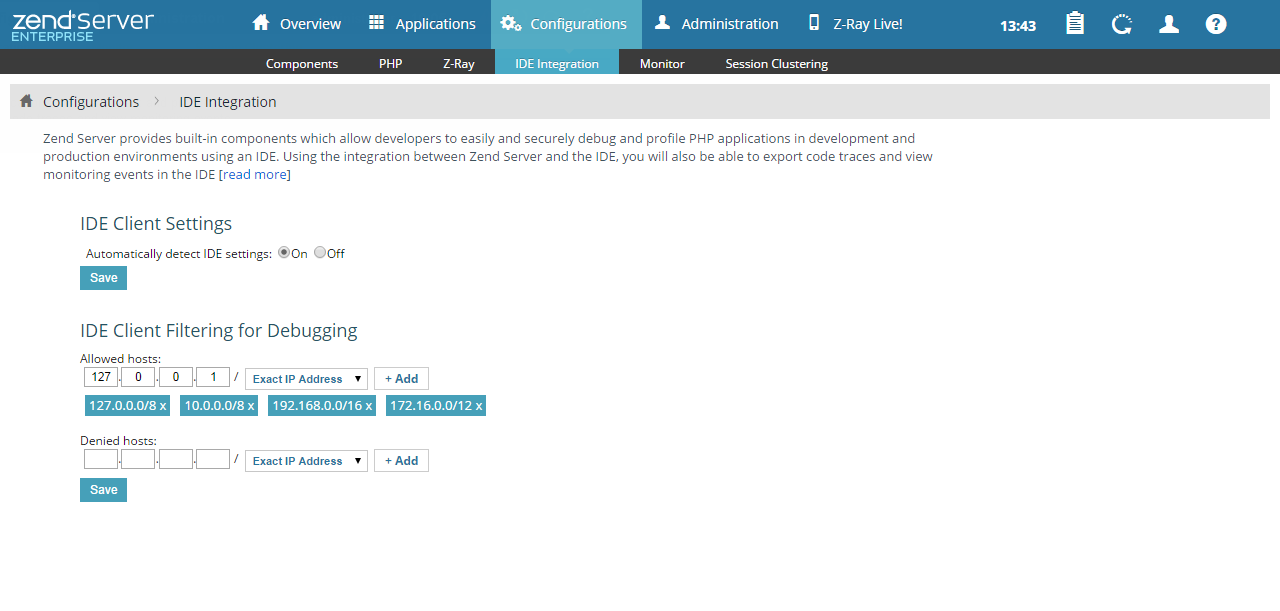Click + Add for Allowed hosts
This screenshot has height=611, width=1280.
(401, 379)
